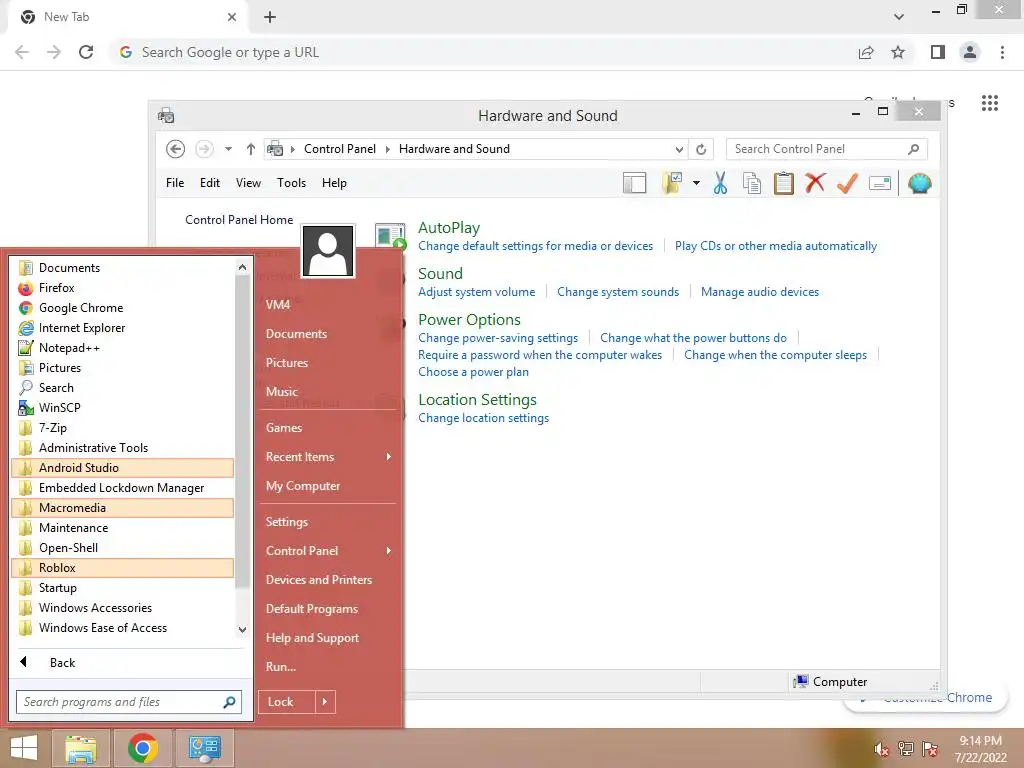Image resolution: width=1024 pixels, height=768 pixels.
Task: Click Chrome icon on taskbar
Action: (142, 748)
